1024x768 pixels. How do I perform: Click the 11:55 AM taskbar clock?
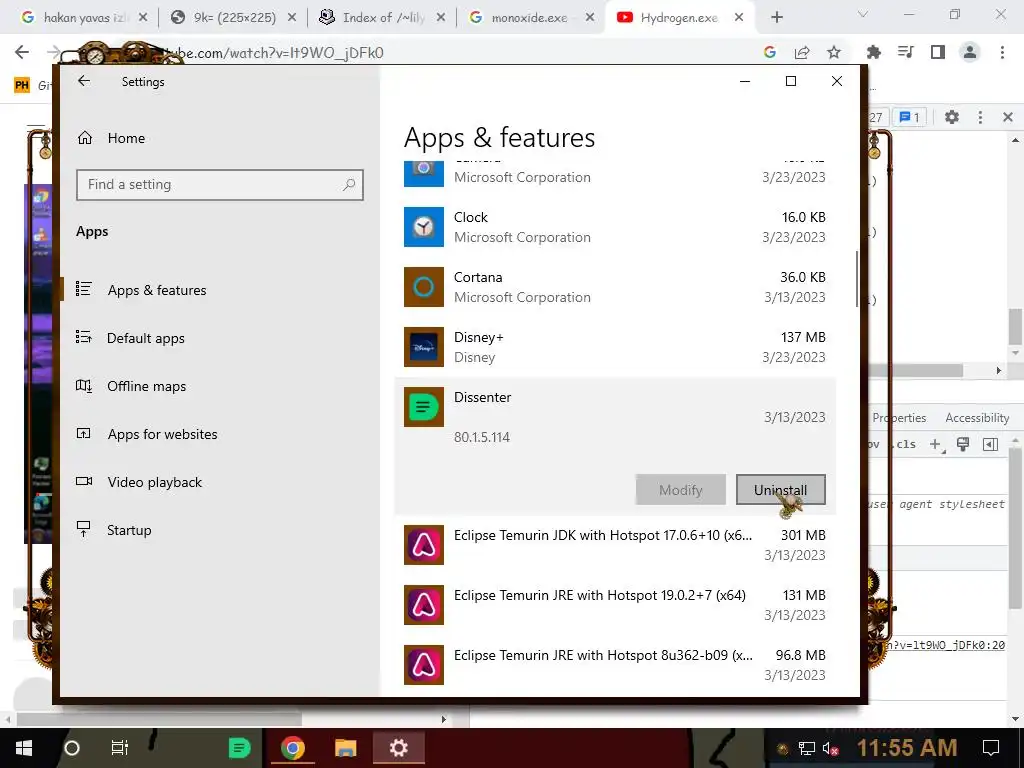coord(906,748)
